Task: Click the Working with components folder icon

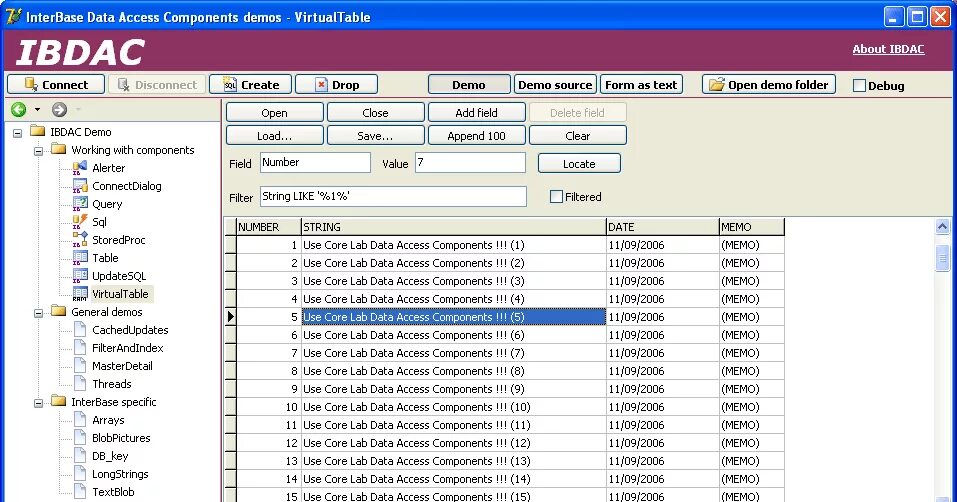Action: [x=59, y=149]
